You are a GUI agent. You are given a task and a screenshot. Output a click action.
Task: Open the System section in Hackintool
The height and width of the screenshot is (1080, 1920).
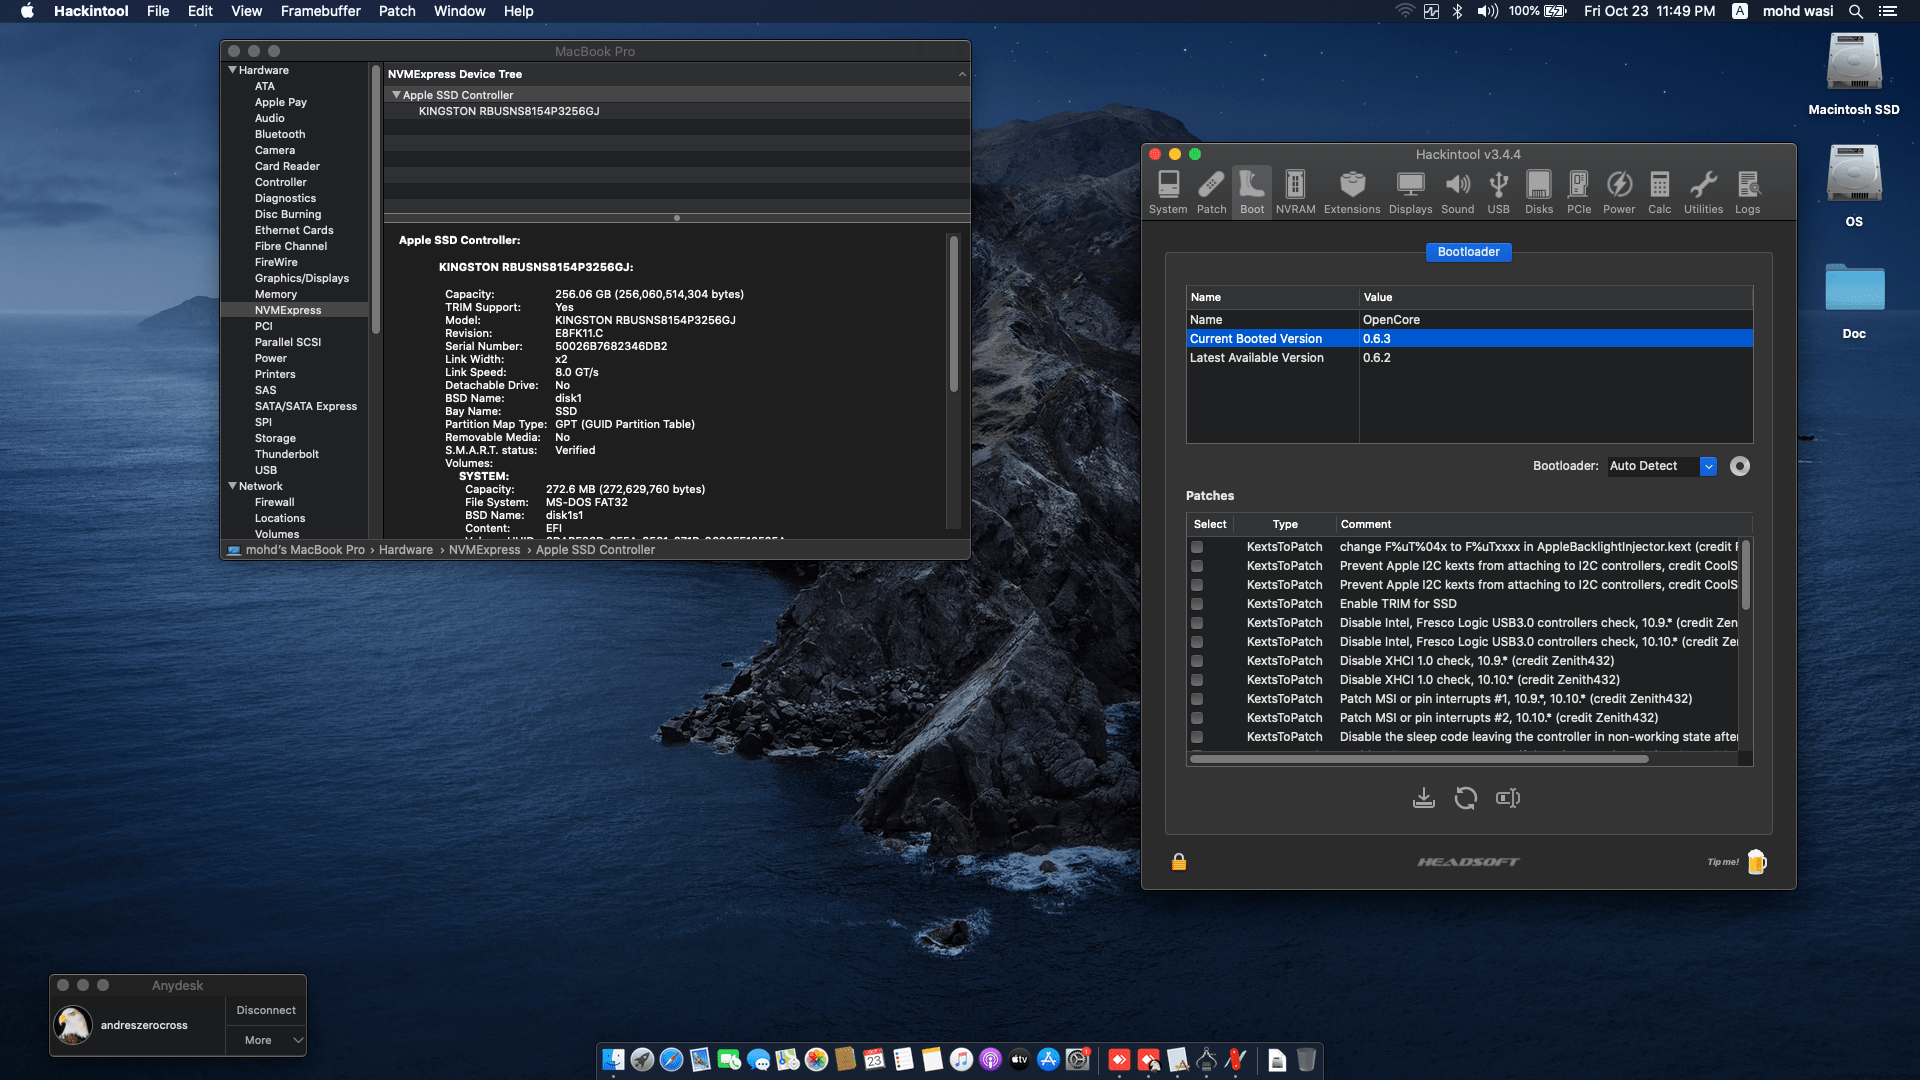pos(1167,191)
